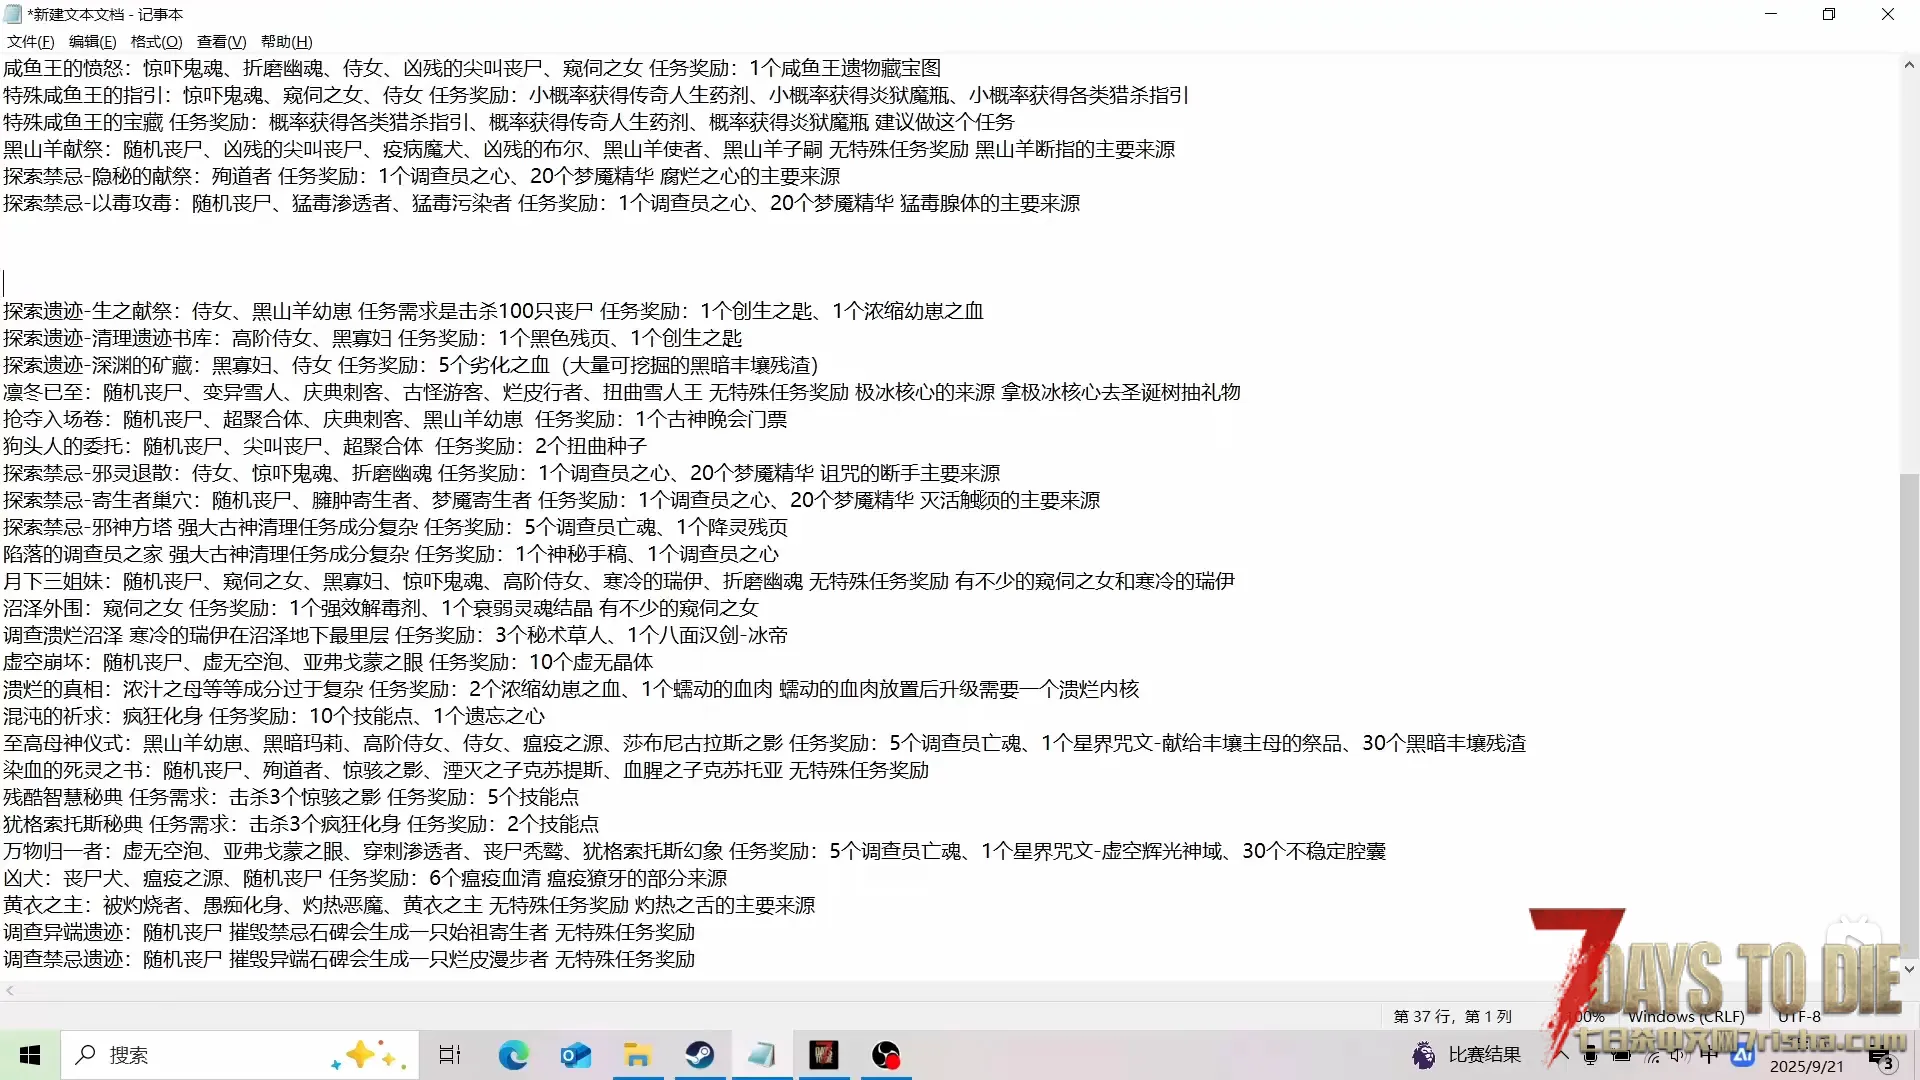Click horizontal scrollbar left arrow
1920x1080 pixels.
(10, 991)
